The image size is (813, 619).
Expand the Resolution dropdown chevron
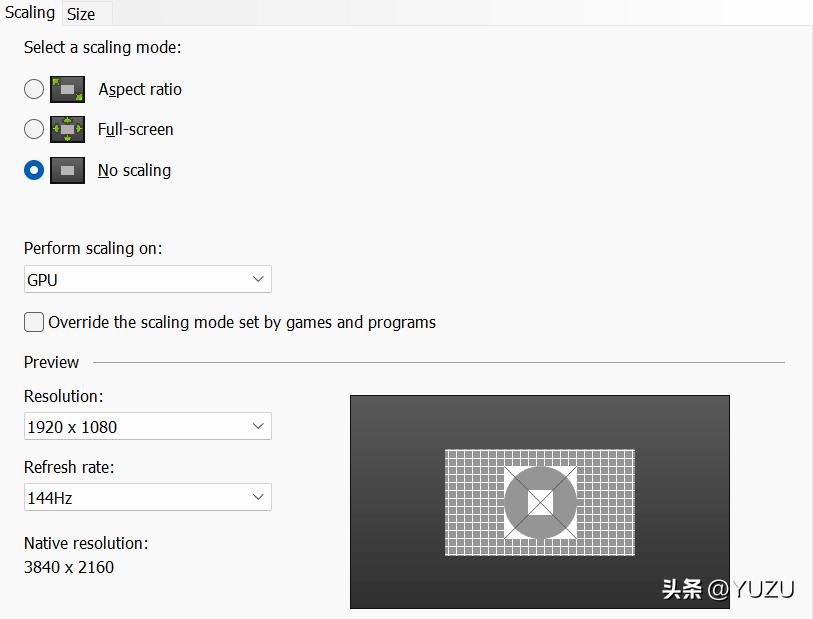(x=259, y=426)
